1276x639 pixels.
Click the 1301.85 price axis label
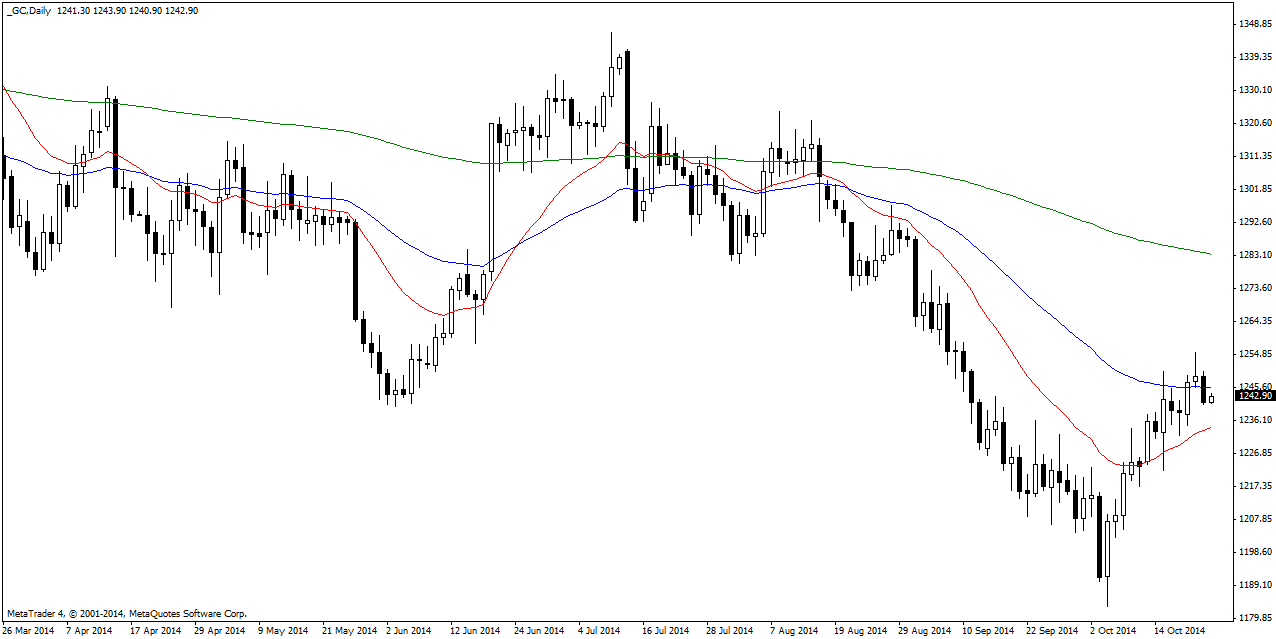pyautogui.click(x=1254, y=189)
